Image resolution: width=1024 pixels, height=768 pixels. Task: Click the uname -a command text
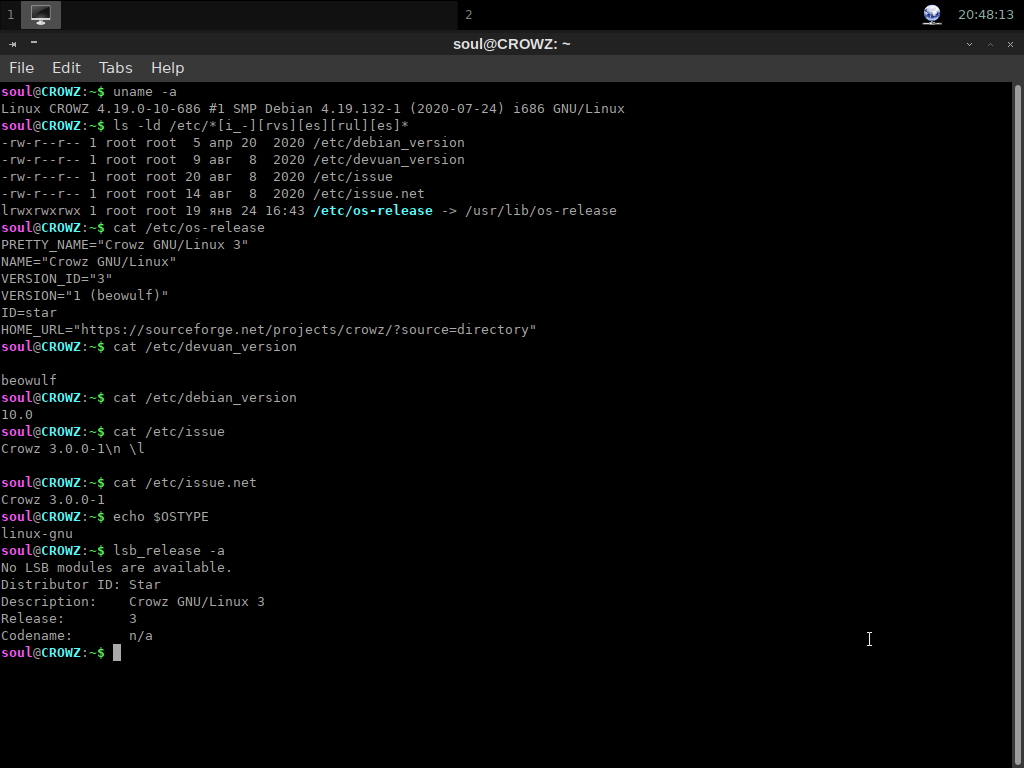(x=145, y=92)
